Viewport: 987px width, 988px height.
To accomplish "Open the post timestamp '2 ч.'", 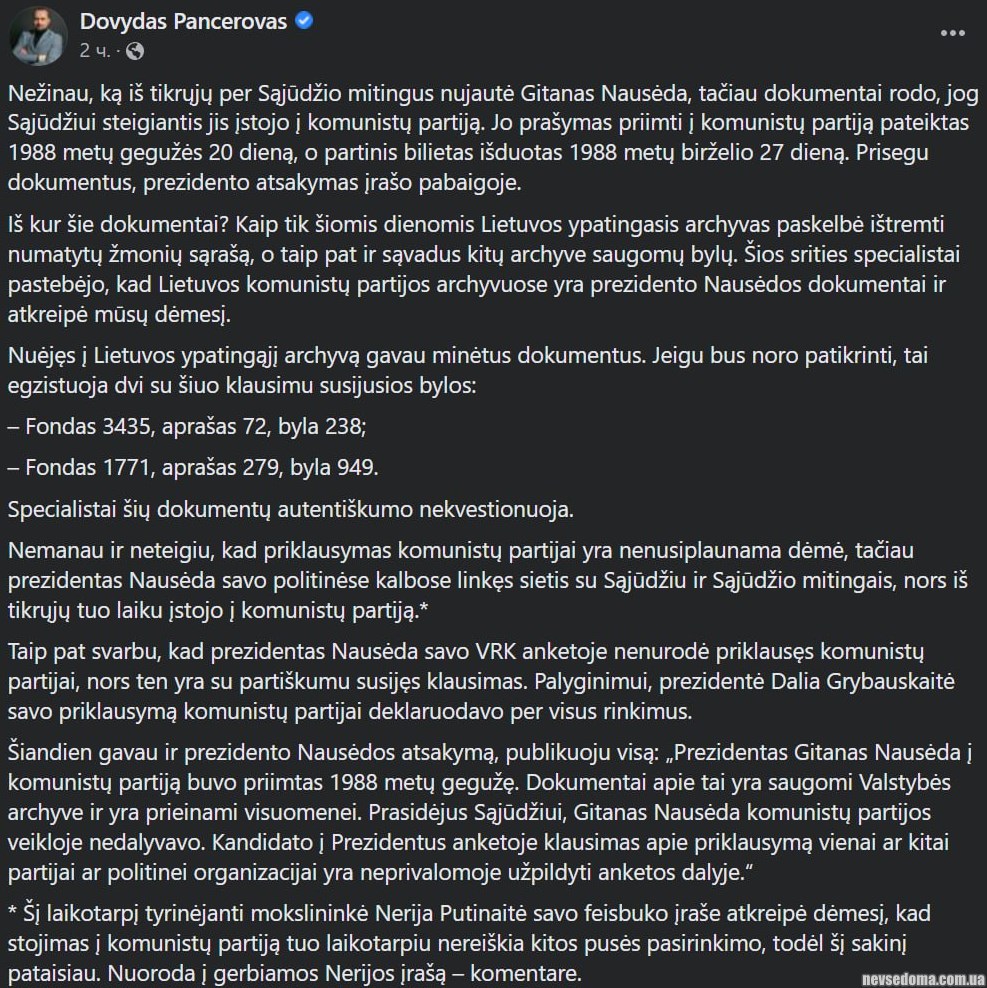I will [x=93, y=49].
